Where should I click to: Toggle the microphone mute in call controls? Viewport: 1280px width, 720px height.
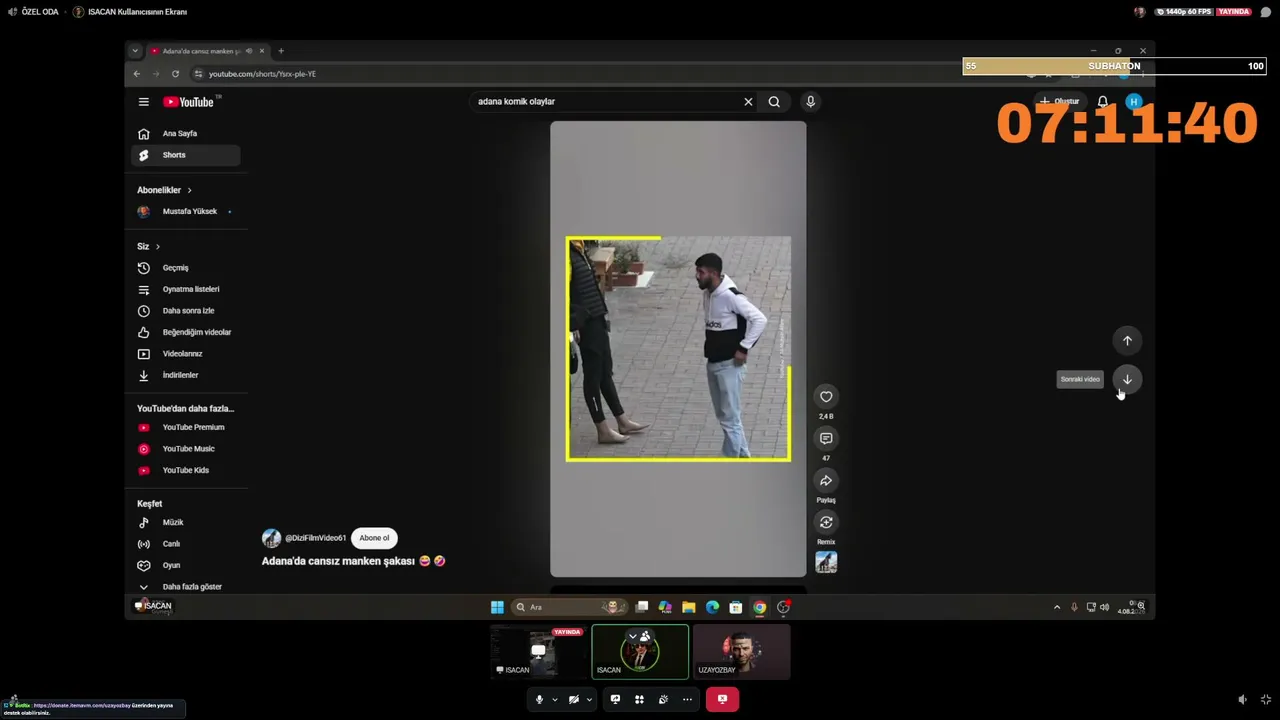click(x=539, y=700)
